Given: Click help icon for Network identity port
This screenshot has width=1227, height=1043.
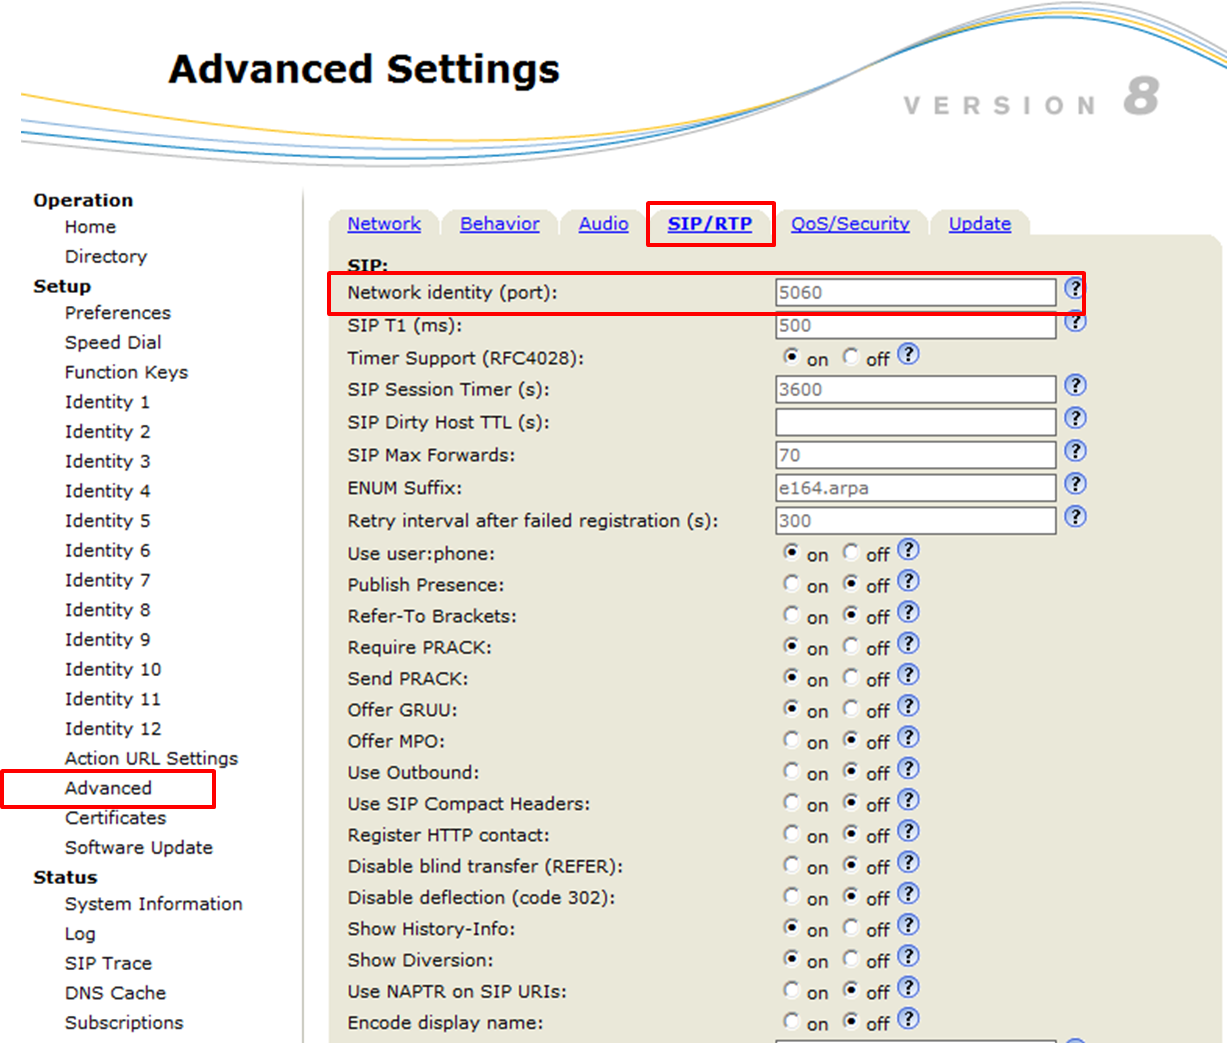Looking at the screenshot, I should coord(1074,288).
